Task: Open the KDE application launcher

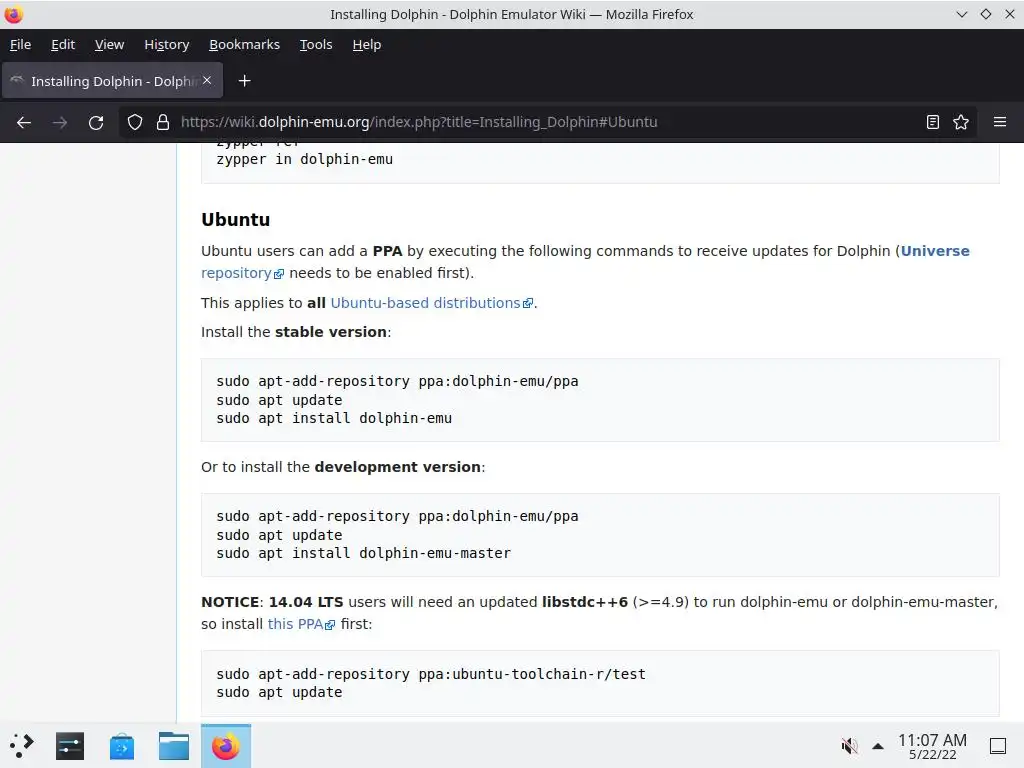Action: tap(22, 746)
